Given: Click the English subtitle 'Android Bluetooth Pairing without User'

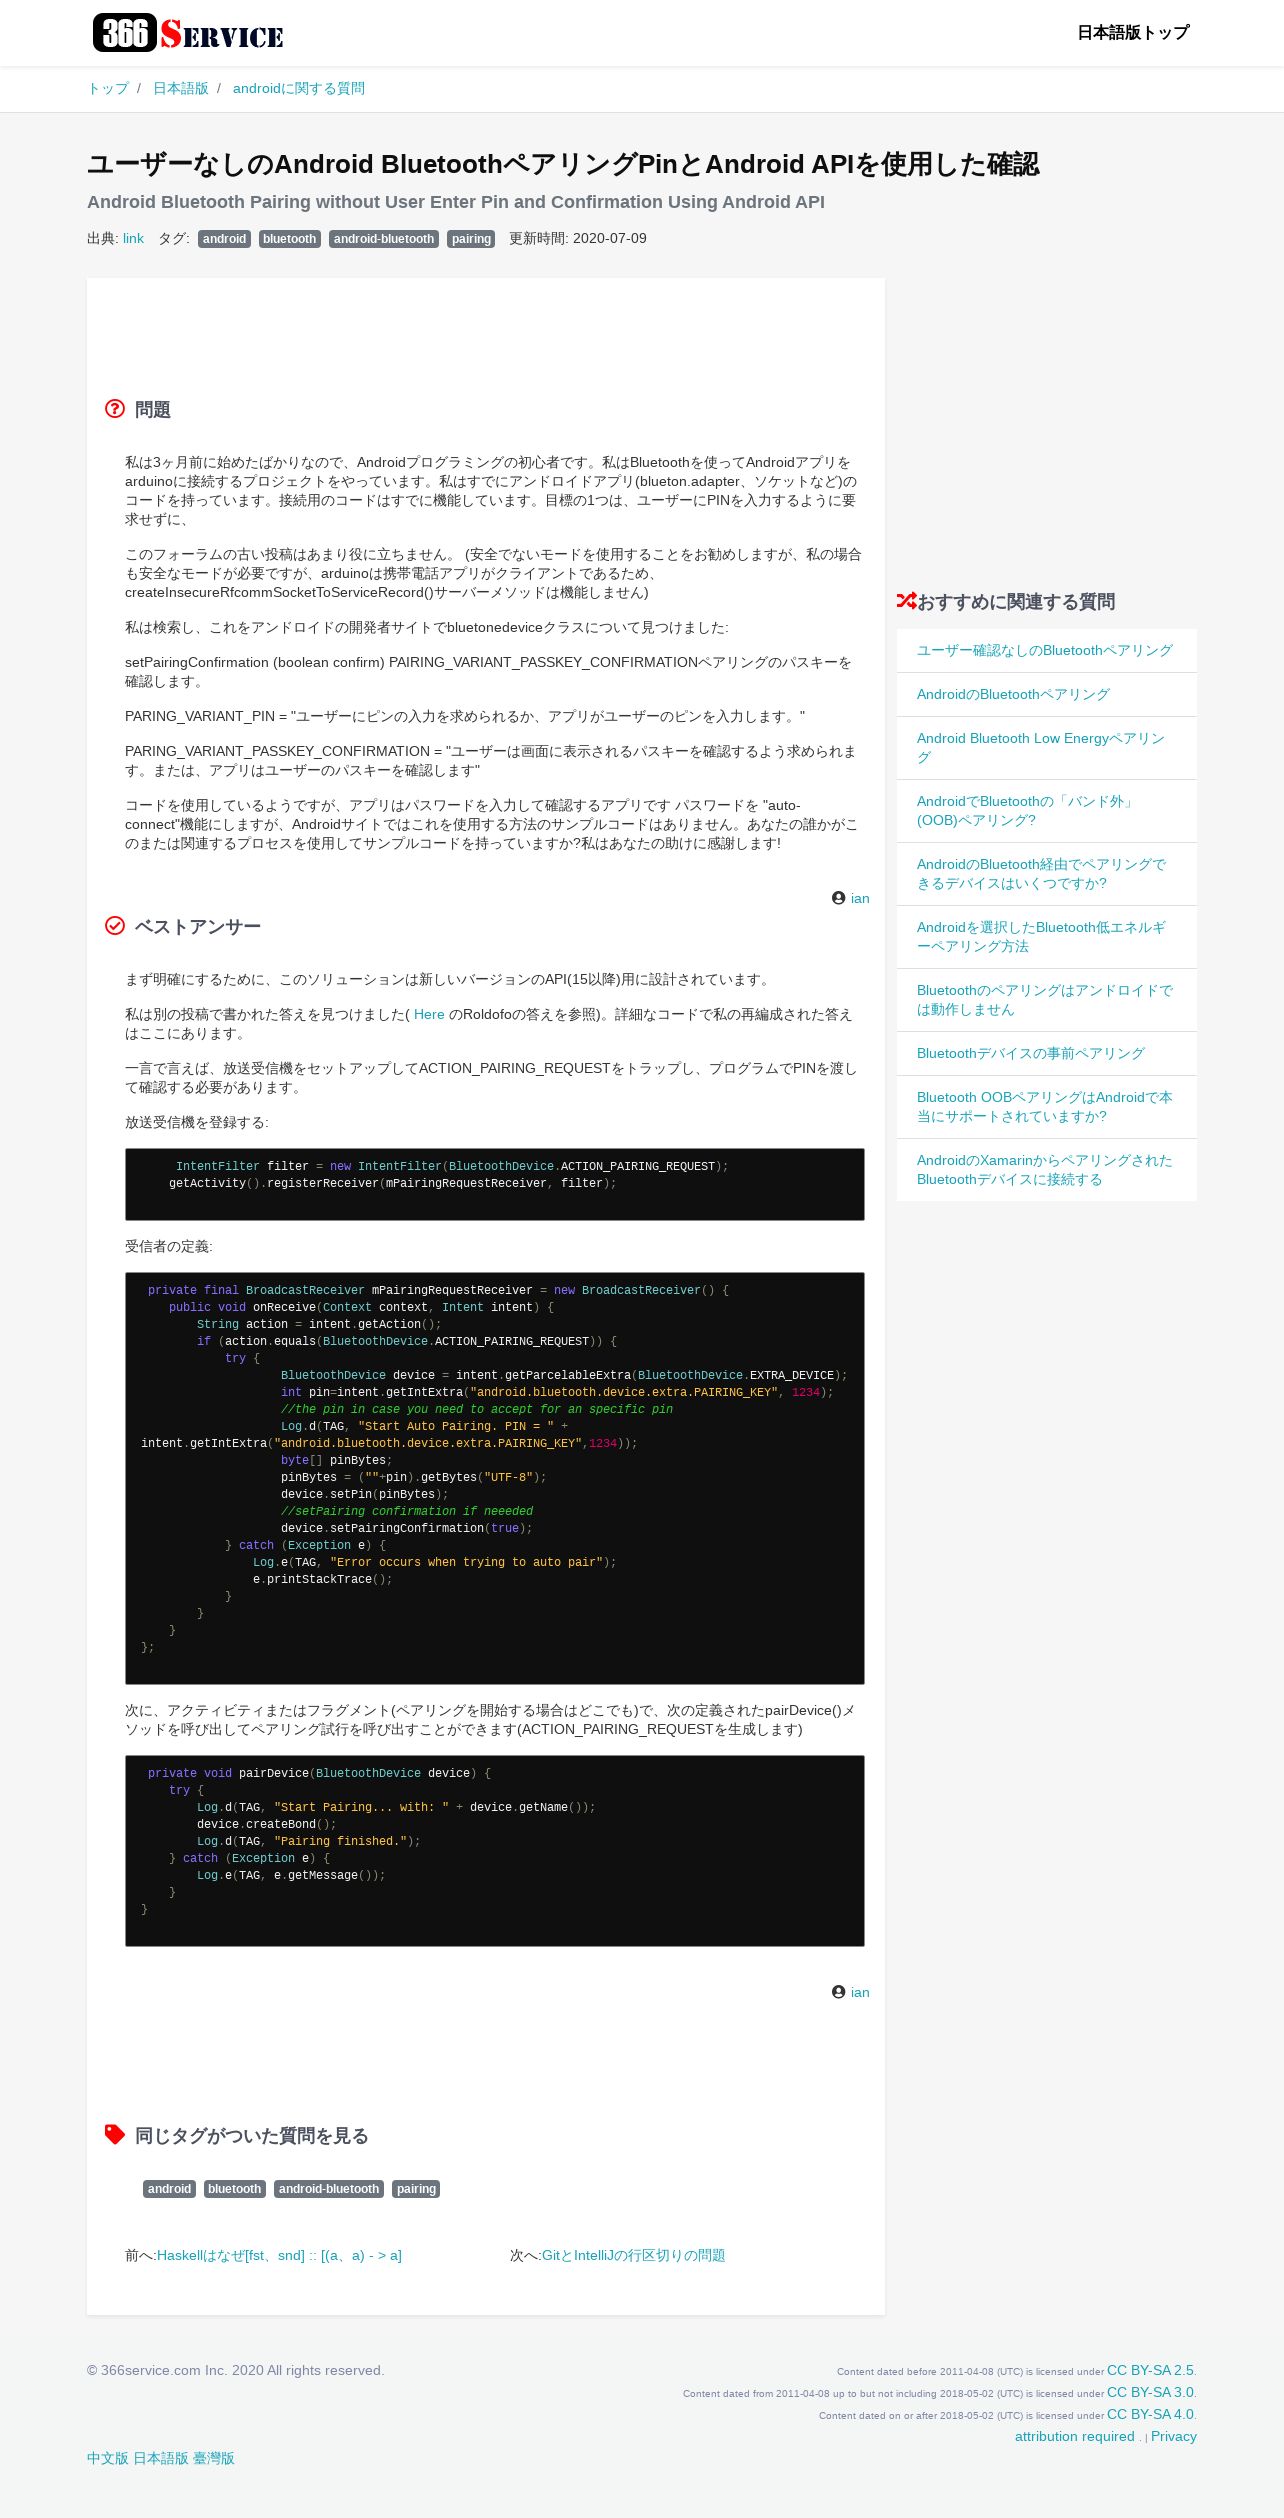Looking at the screenshot, I should [456, 202].
